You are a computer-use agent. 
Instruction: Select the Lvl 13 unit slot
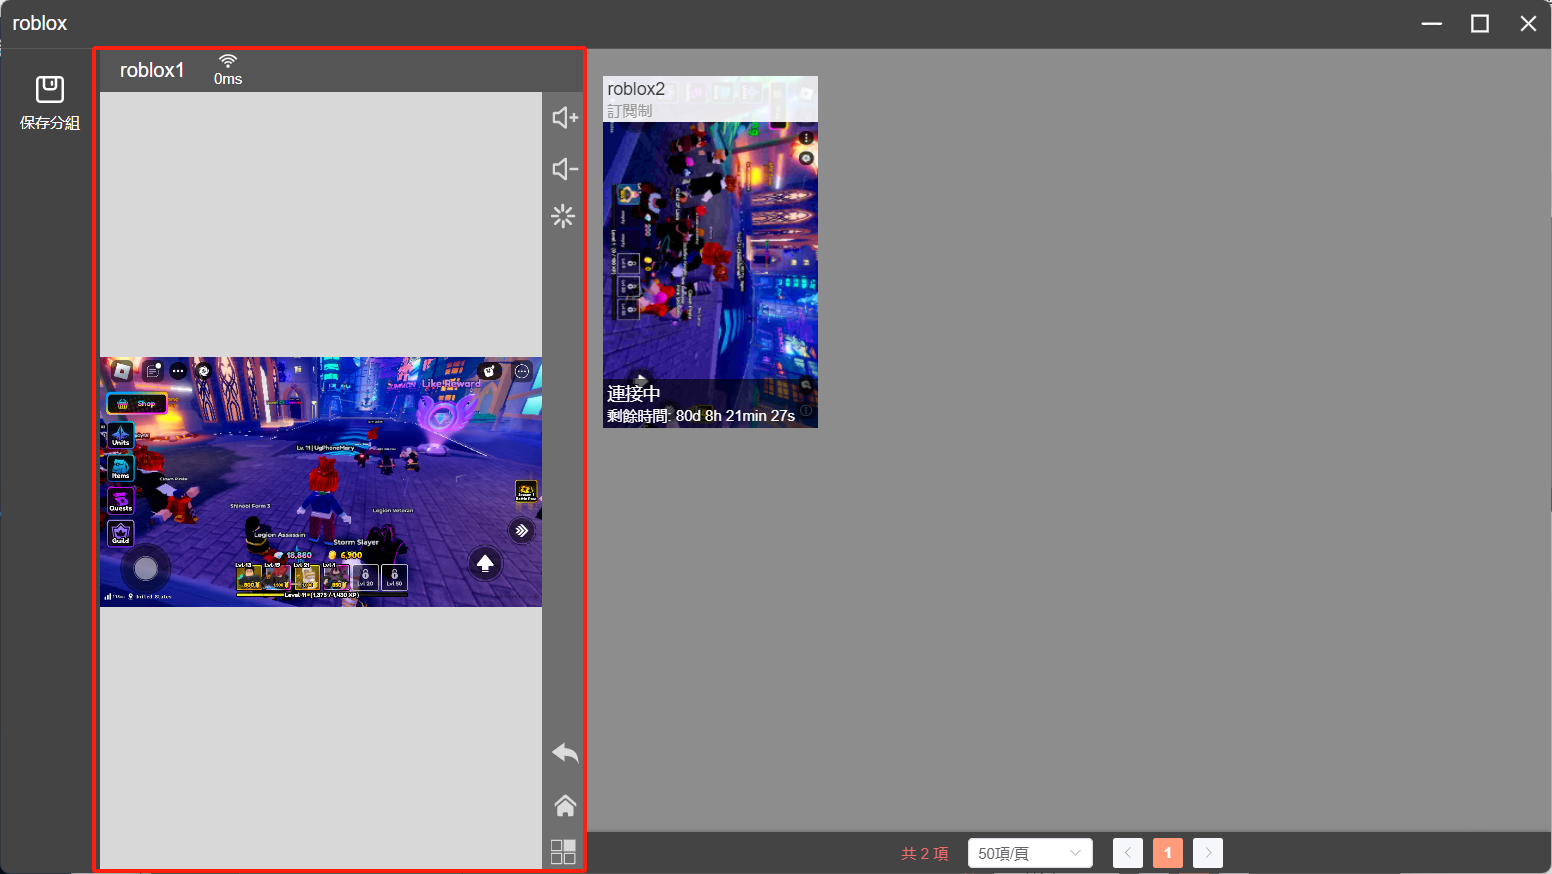(249, 577)
